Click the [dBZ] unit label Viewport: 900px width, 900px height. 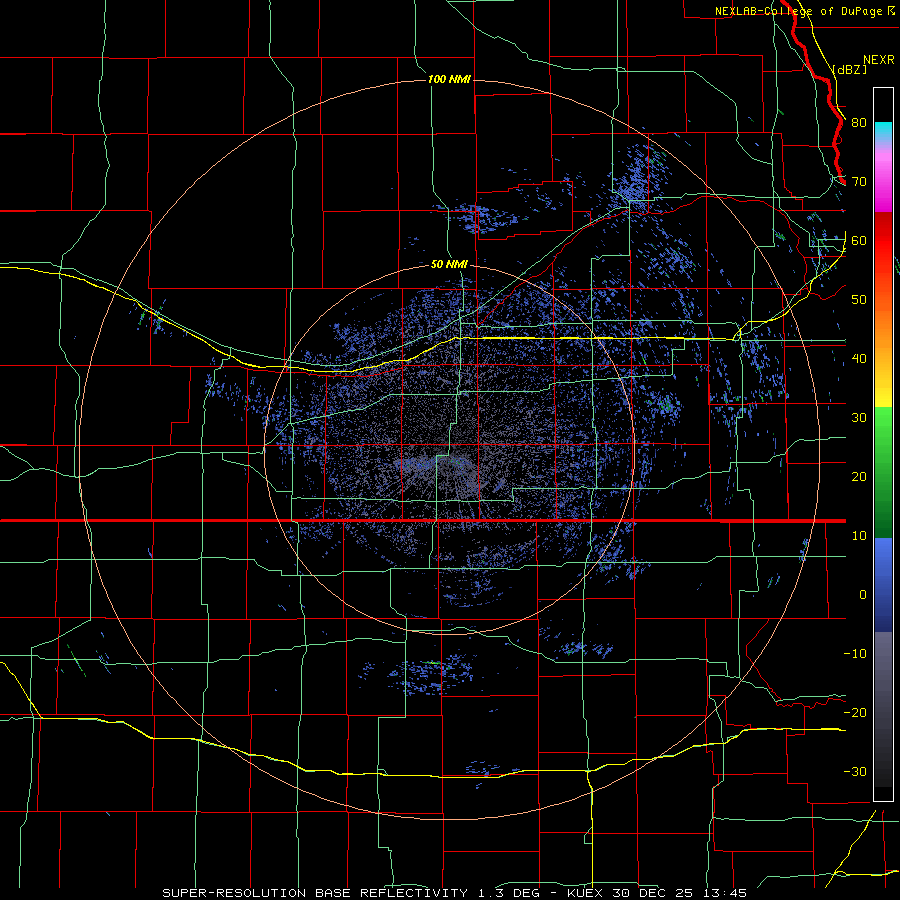tap(849, 69)
